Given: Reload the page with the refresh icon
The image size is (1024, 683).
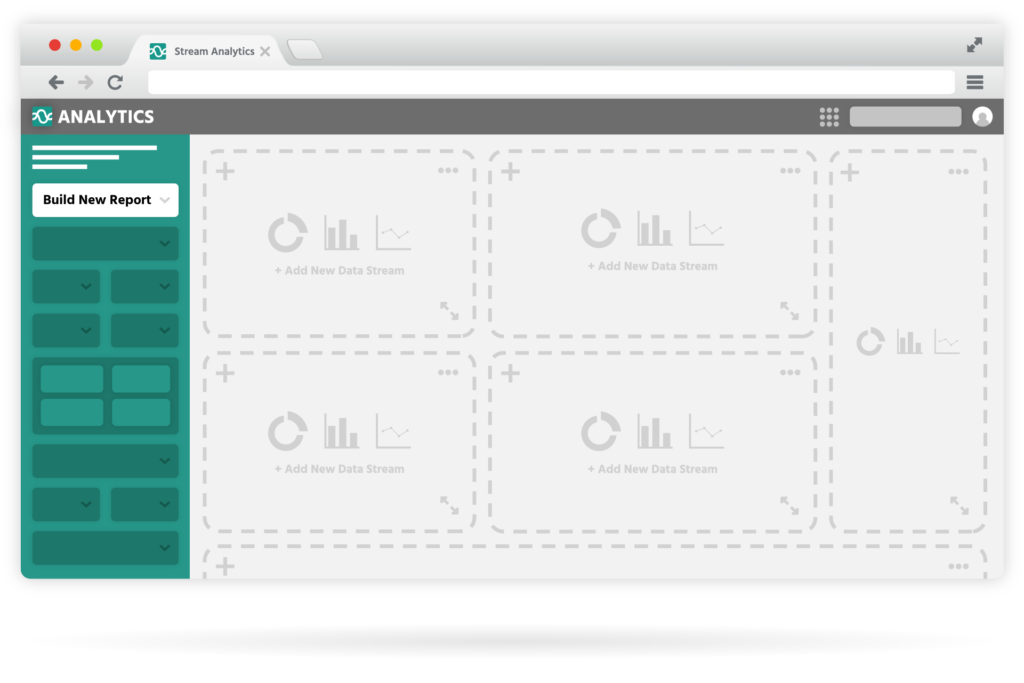Looking at the screenshot, I should click(116, 82).
